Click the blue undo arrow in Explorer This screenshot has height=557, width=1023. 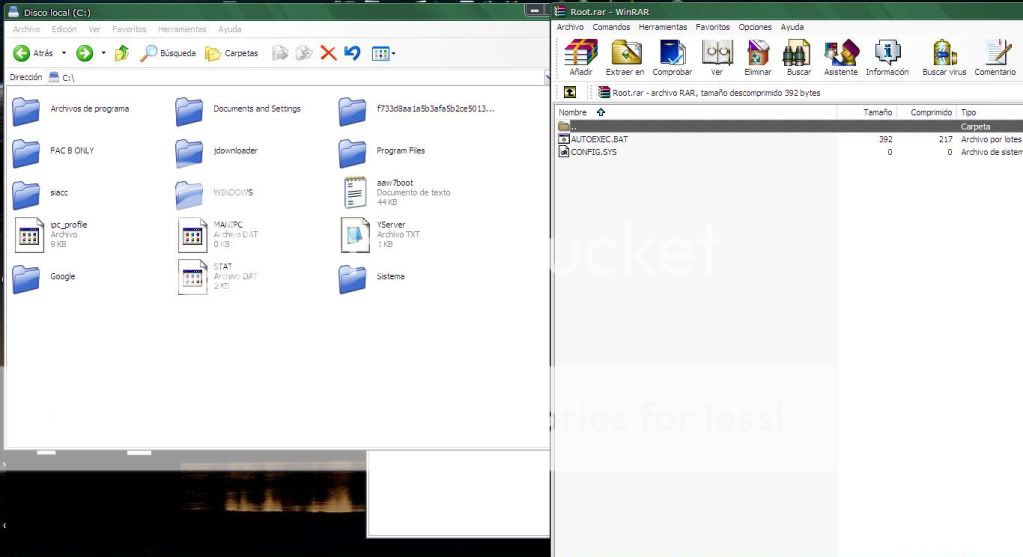tap(352, 53)
